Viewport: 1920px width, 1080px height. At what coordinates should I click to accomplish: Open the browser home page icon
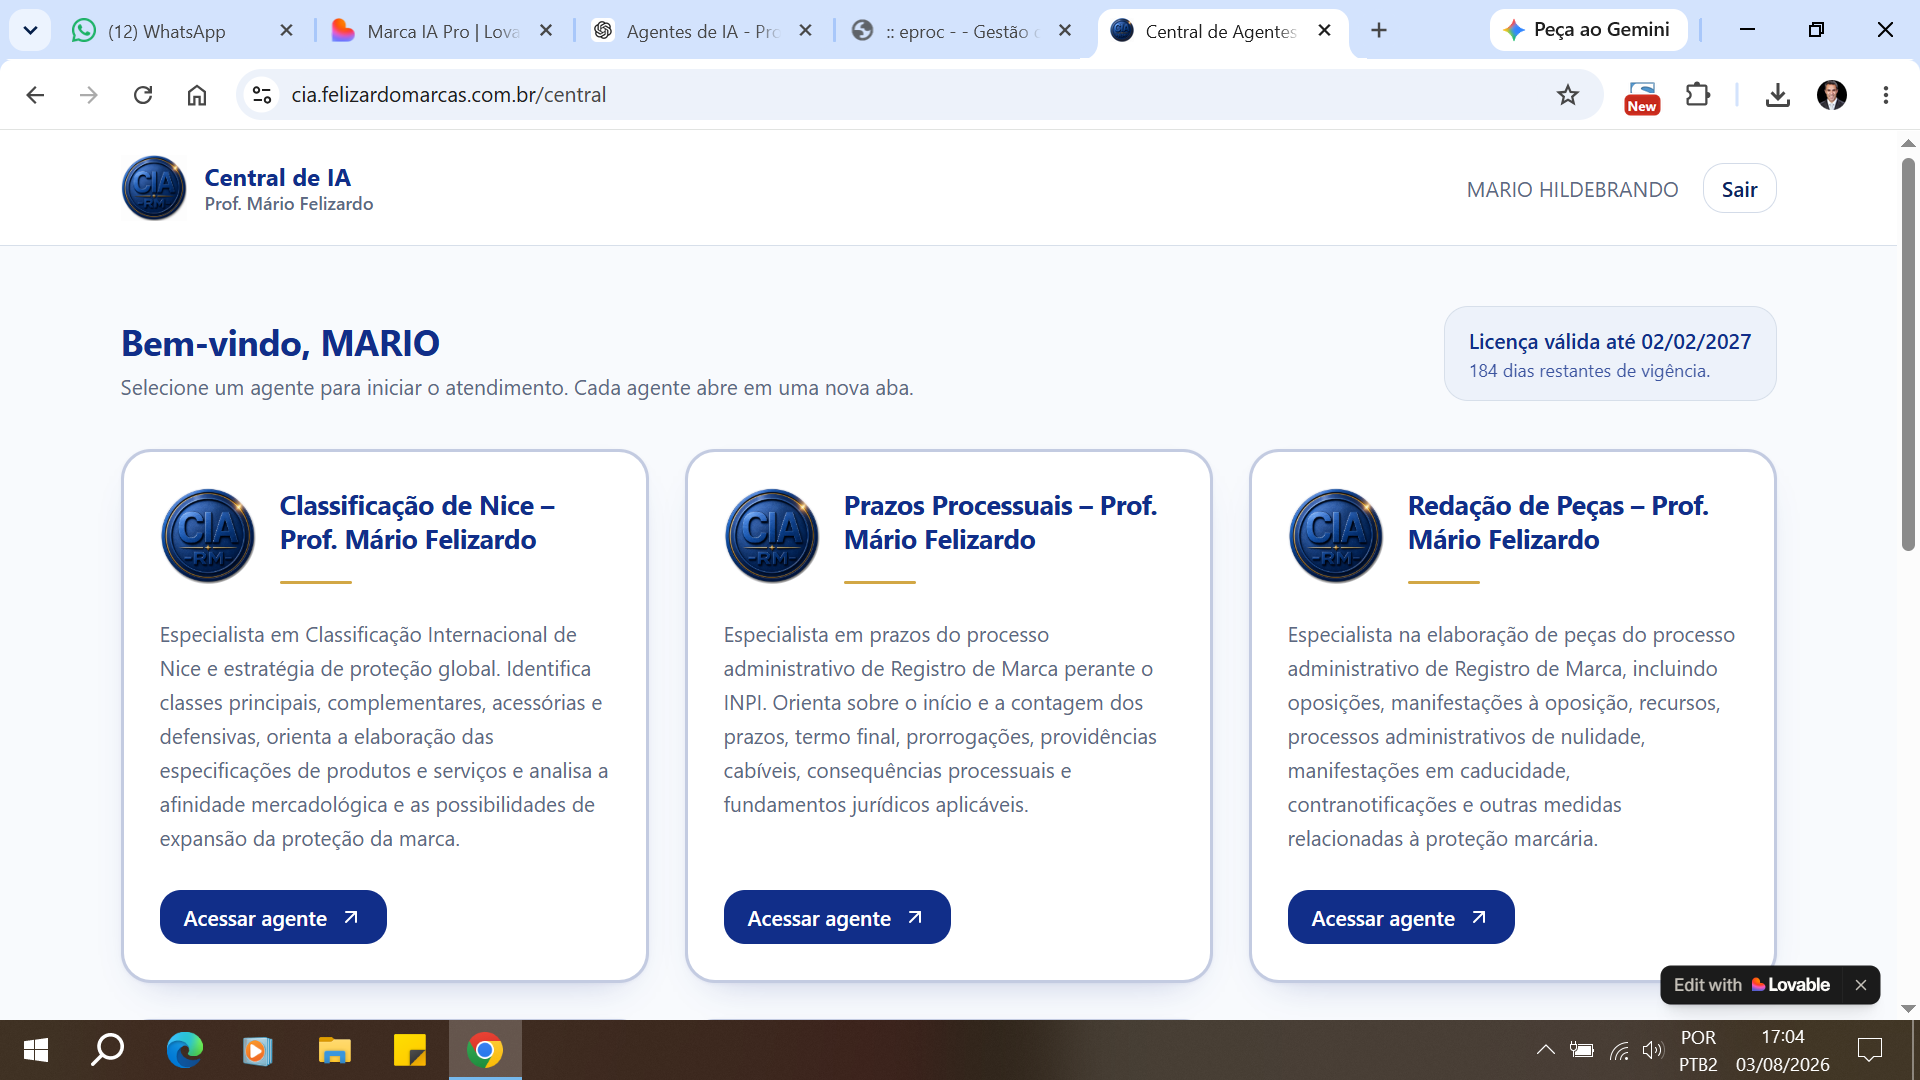[197, 95]
